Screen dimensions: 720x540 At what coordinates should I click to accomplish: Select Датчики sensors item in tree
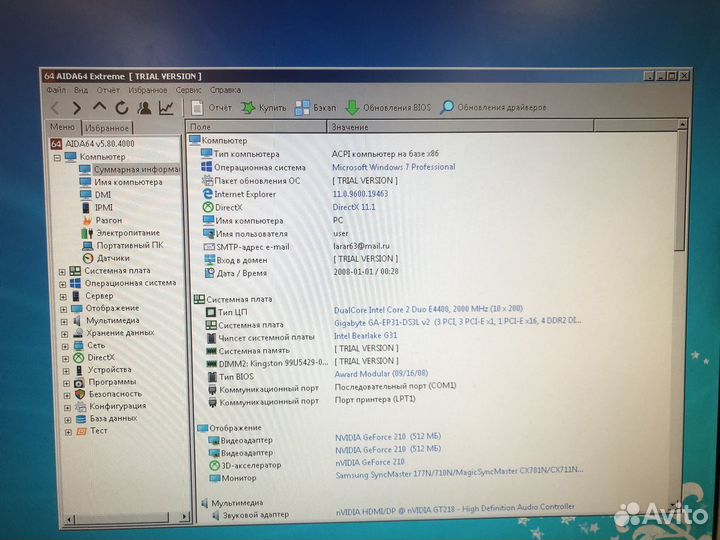112,257
